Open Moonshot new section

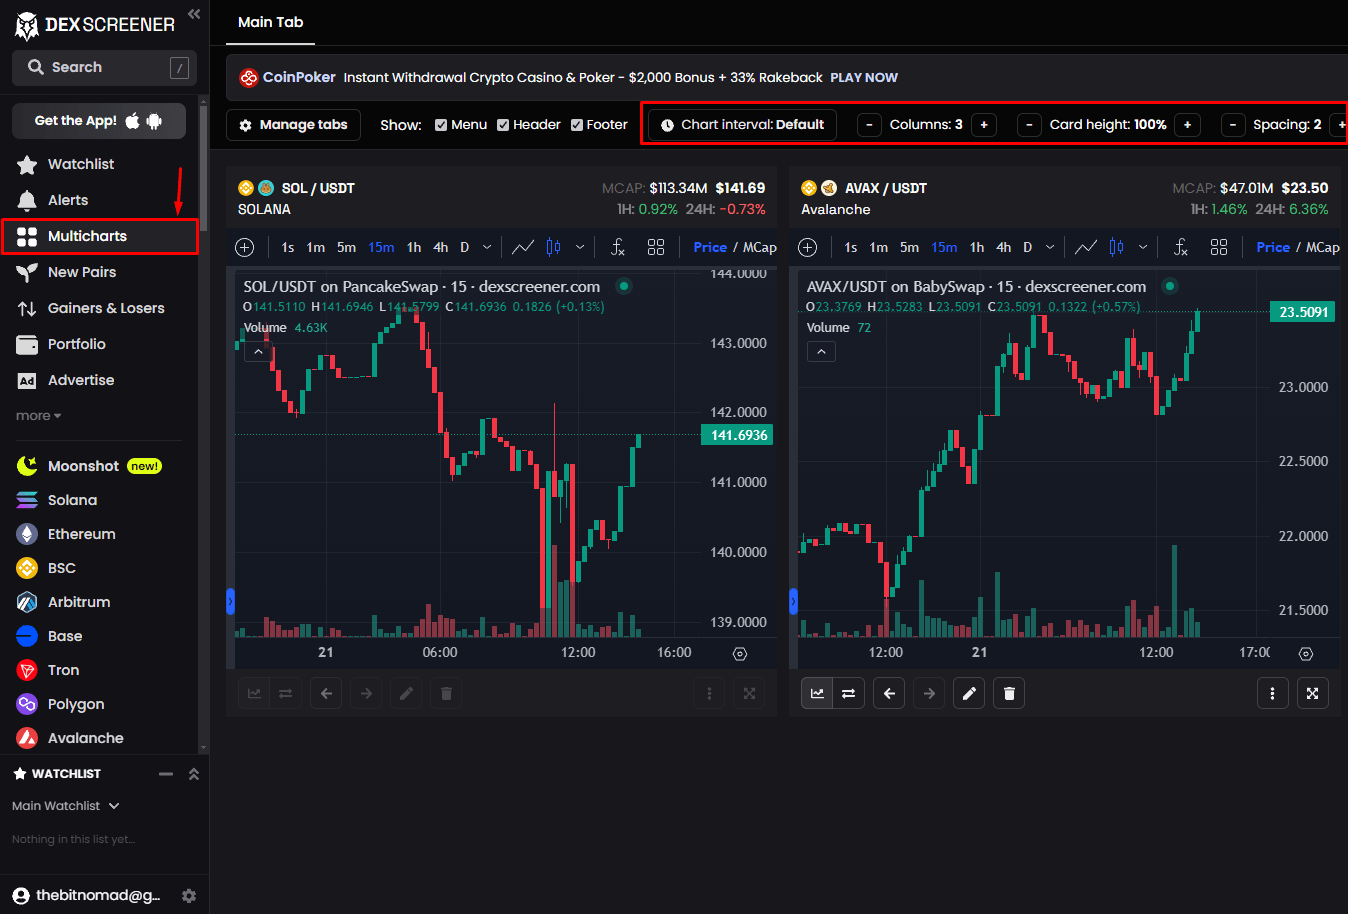(x=89, y=466)
